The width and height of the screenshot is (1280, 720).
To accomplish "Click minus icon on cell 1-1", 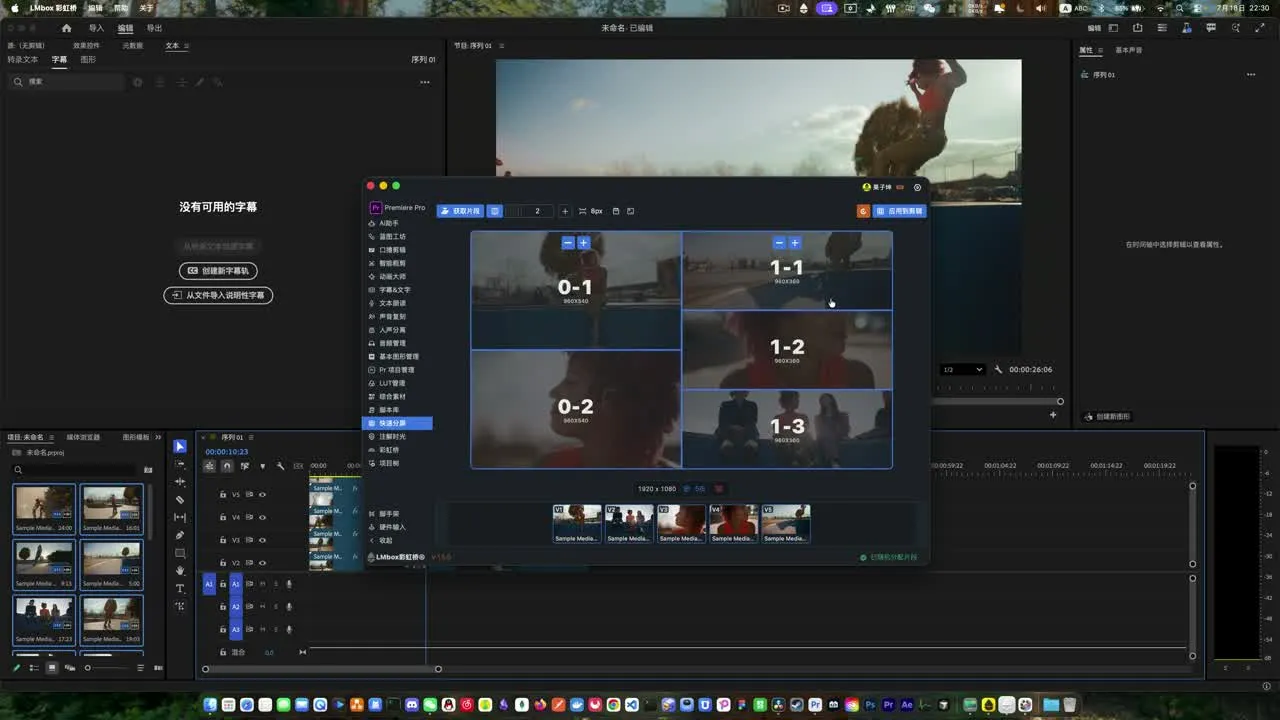I will click(779, 243).
